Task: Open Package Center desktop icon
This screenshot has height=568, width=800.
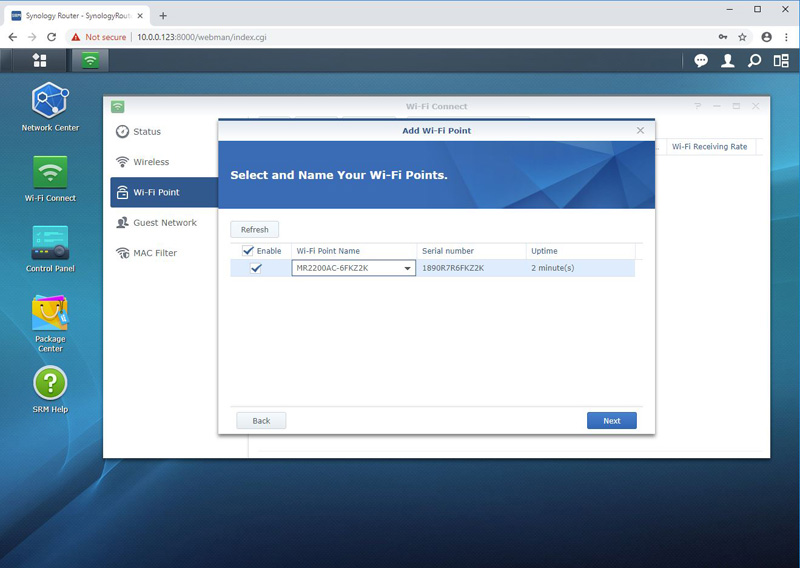Action: (50, 314)
